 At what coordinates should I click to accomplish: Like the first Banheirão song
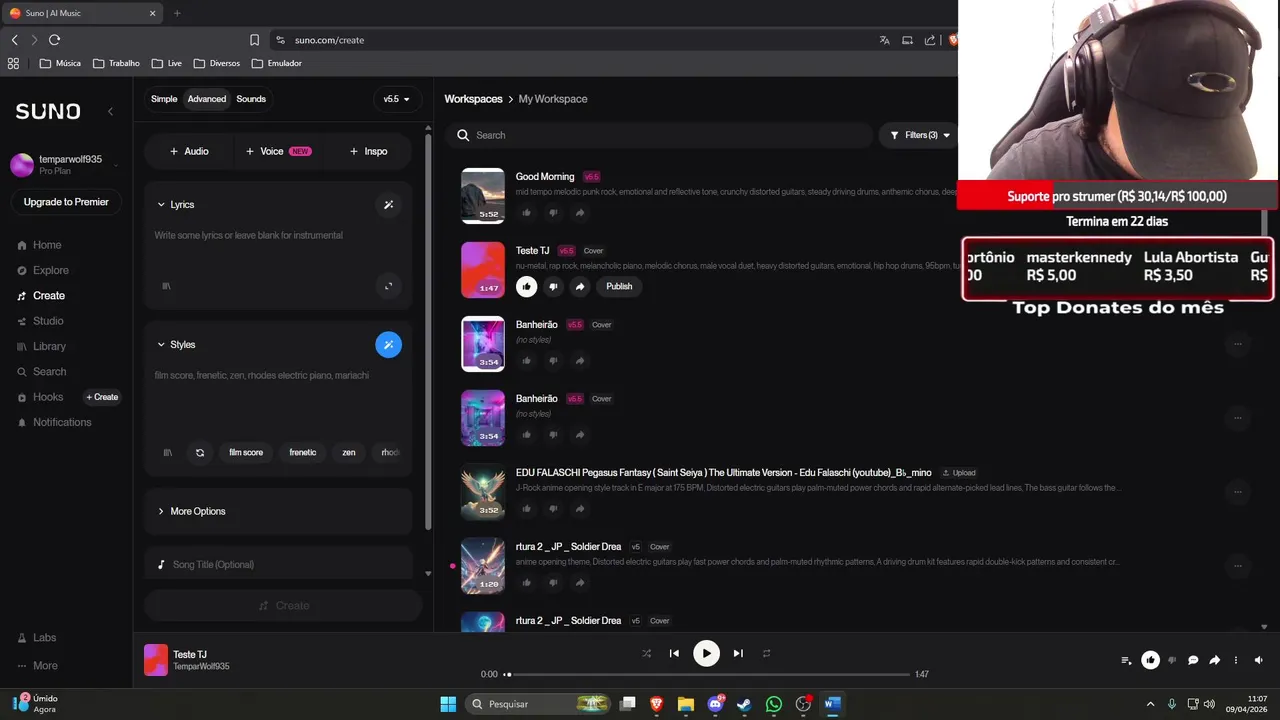pos(526,360)
